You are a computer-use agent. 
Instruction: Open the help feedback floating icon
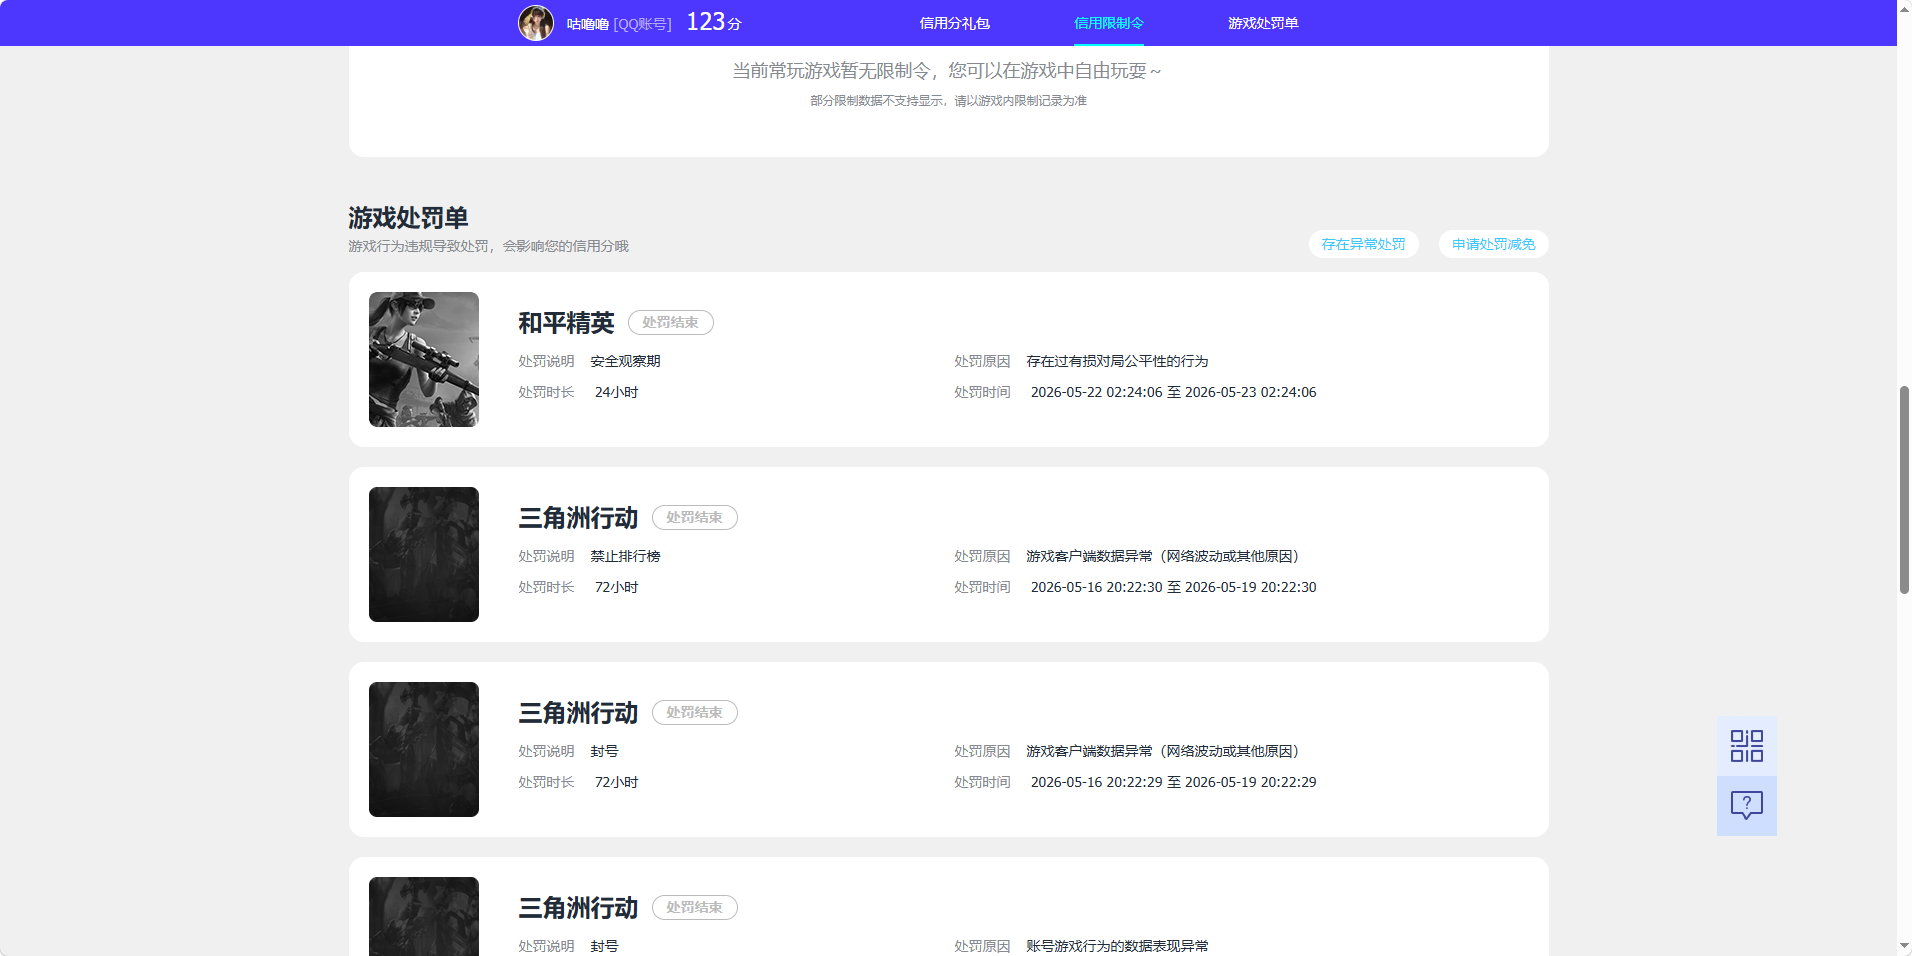[x=1746, y=805]
